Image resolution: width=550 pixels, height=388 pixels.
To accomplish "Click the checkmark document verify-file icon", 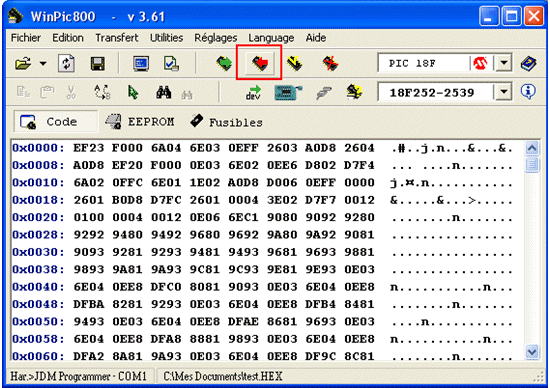I will [x=171, y=63].
